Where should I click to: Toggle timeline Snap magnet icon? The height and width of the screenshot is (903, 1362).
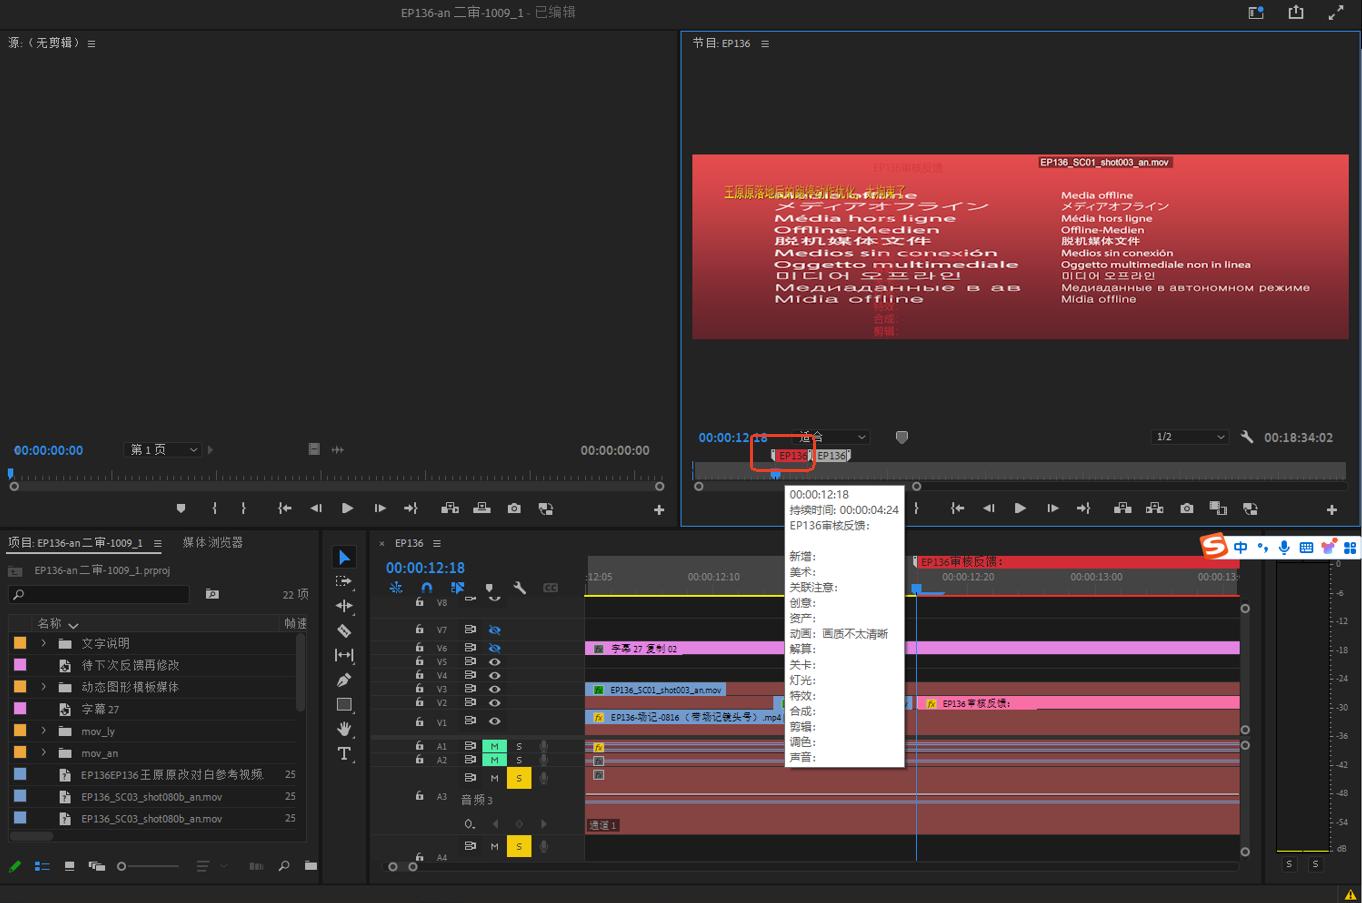pos(427,588)
